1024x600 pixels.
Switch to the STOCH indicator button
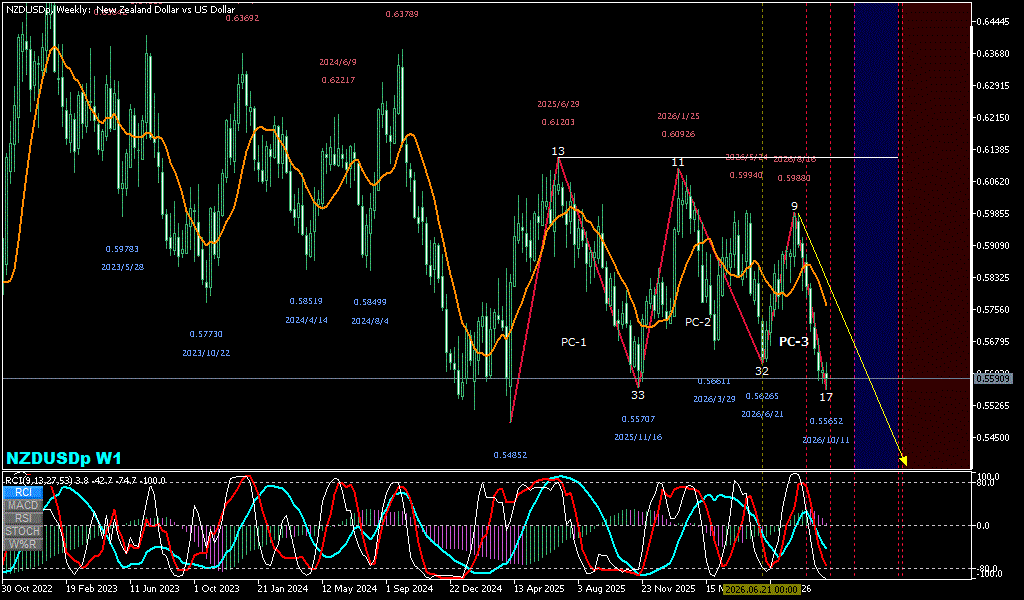click(x=23, y=531)
